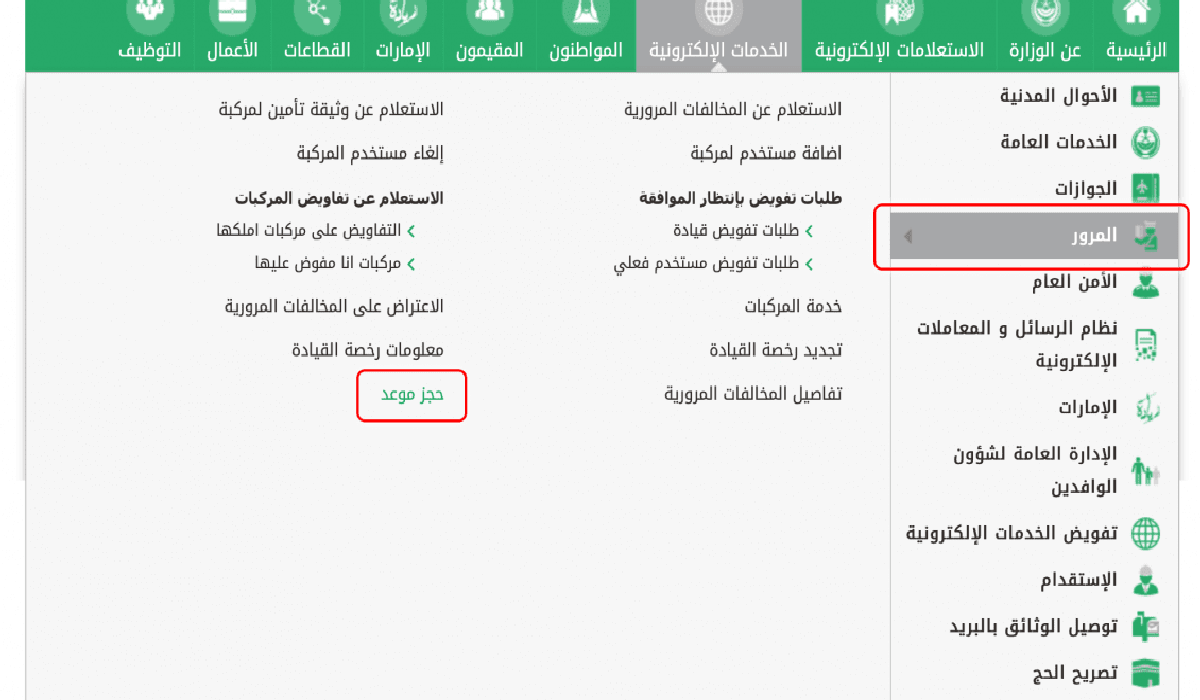The width and height of the screenshot is (1200, 700).
Task: Click the Civil Affairs (الأحوال المدنية) sidebar icon
Action: tap(1145, 97)
